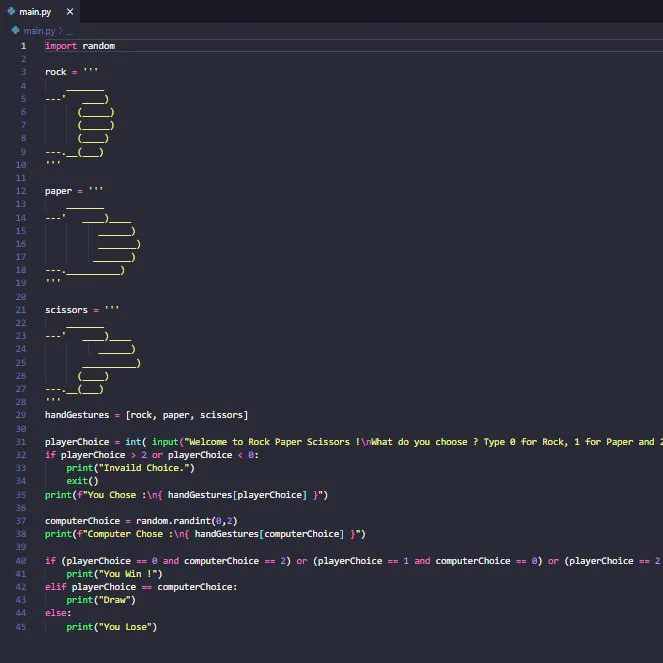Screen dimensions: 663x663
Task: Click the print("Invaild Choice.") statement
Action: 130,468
